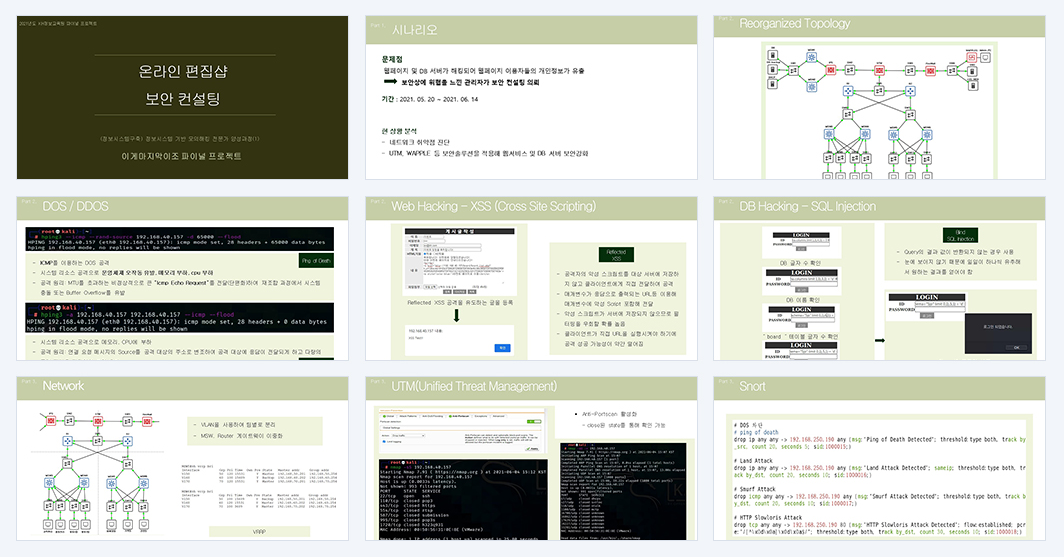Click the black arrow before 보안상에 위협을 text
The width and height of the screenshot is (1064, 557).
tap(390, 81)
